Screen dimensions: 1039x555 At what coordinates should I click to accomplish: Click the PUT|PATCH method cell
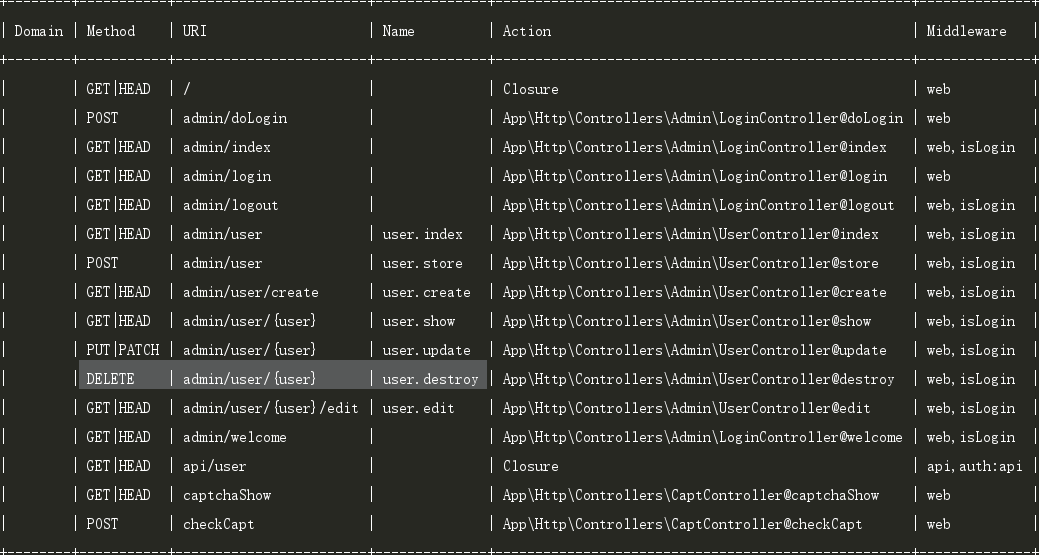(123, 350)
